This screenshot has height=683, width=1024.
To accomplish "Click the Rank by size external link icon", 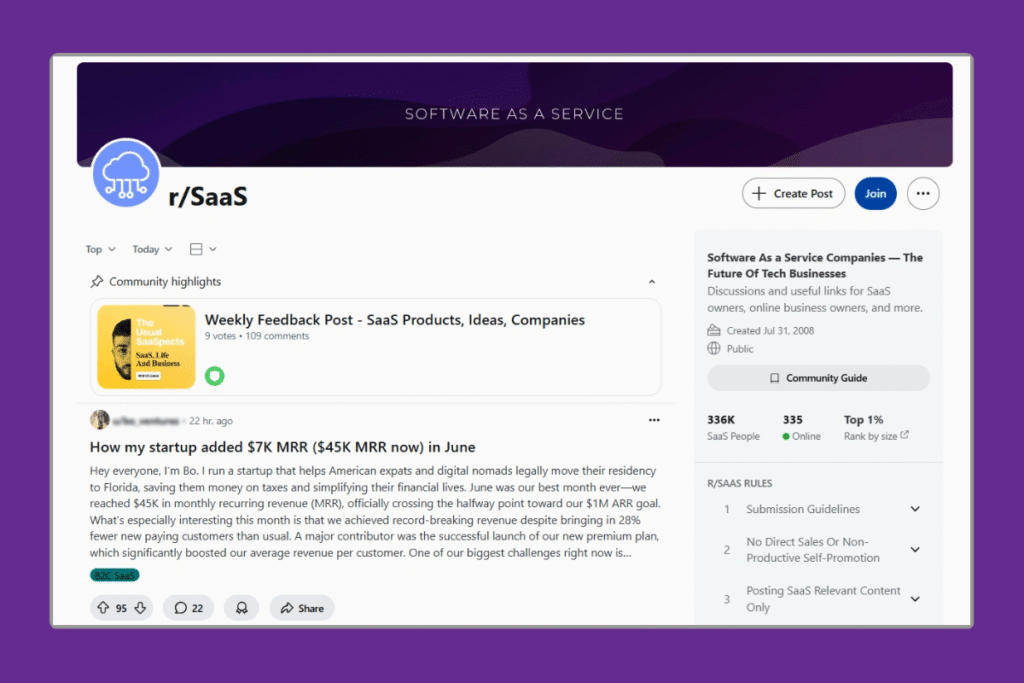I will [x=905, y=436].
